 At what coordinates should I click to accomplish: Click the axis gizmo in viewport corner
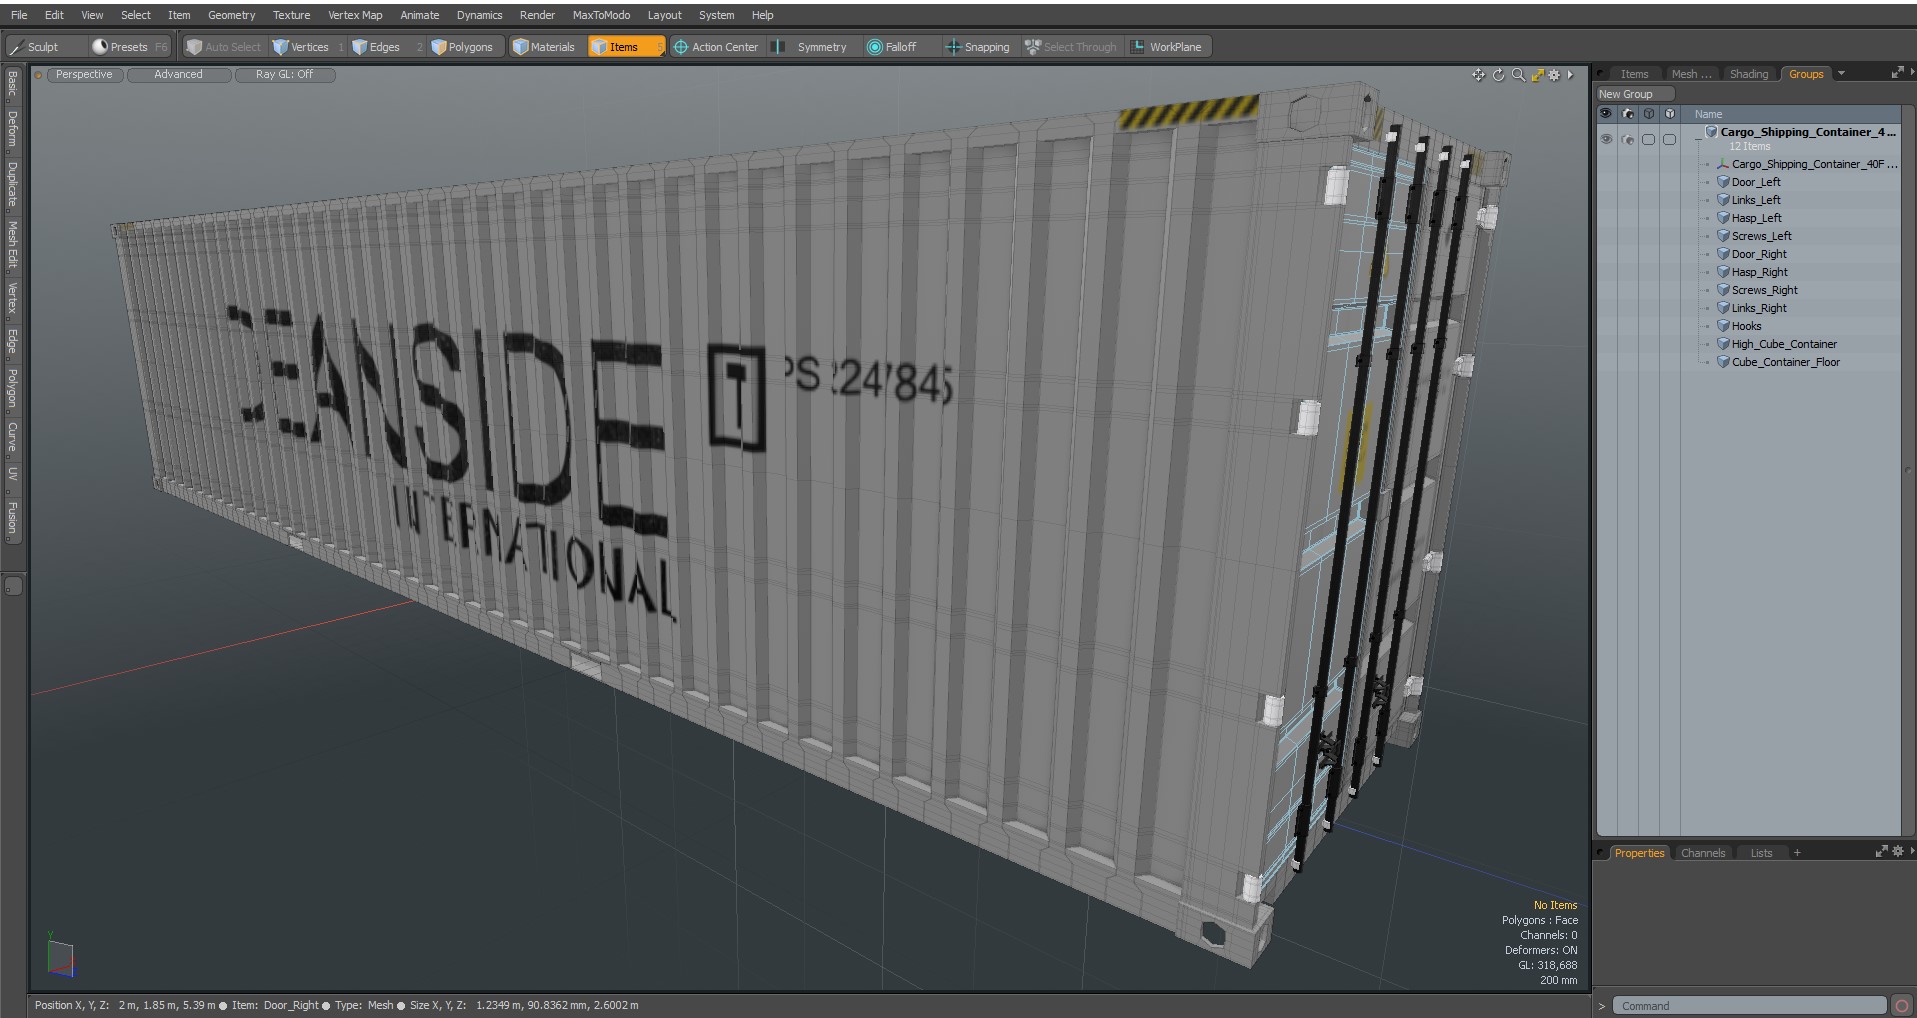click(x=60, y=956)
